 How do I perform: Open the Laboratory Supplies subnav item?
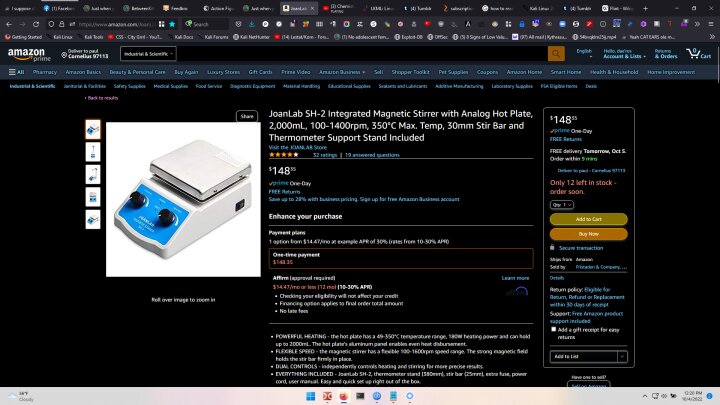[512, 86]
